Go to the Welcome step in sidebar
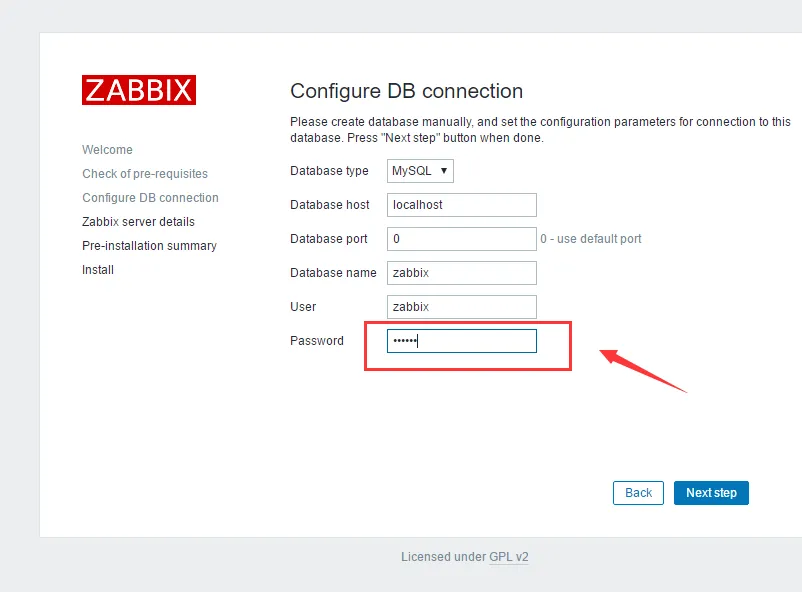 [107, 150]
